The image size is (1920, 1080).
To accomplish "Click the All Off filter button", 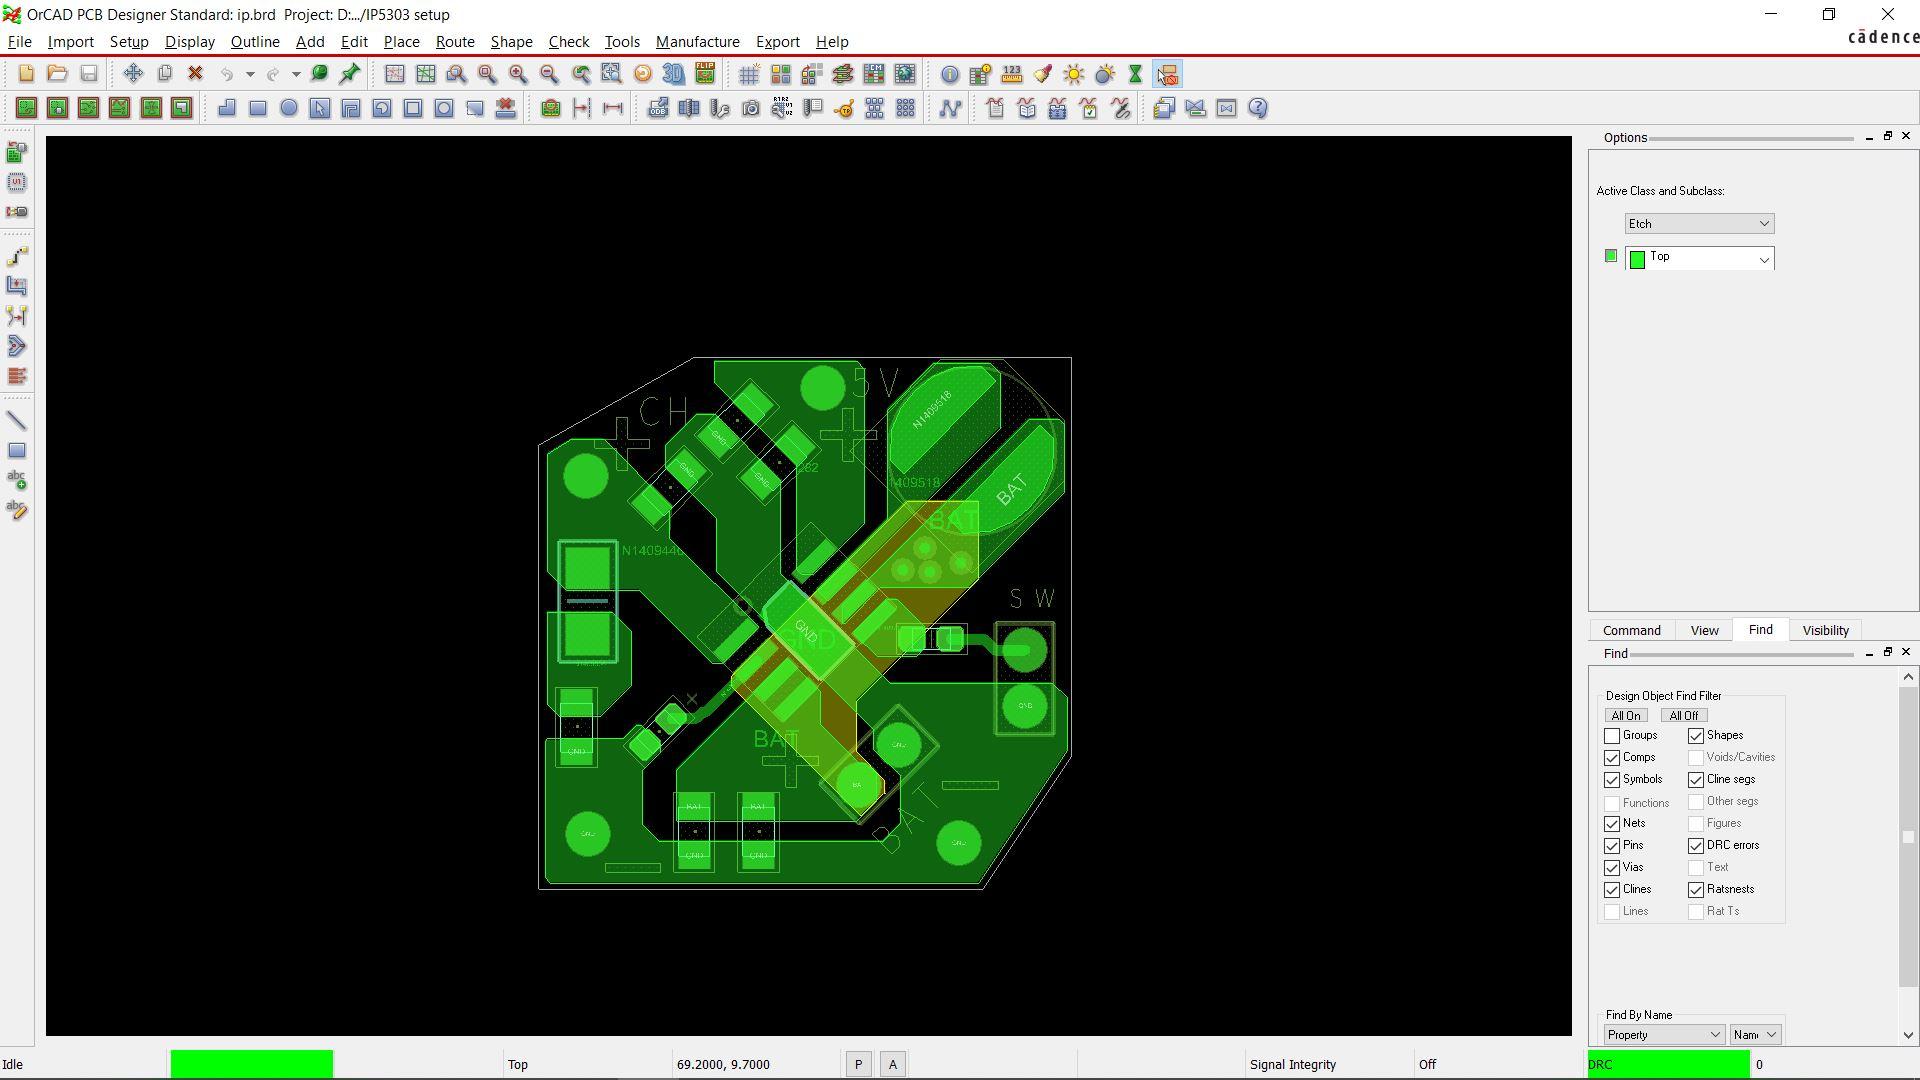I will coord(1683,716).
